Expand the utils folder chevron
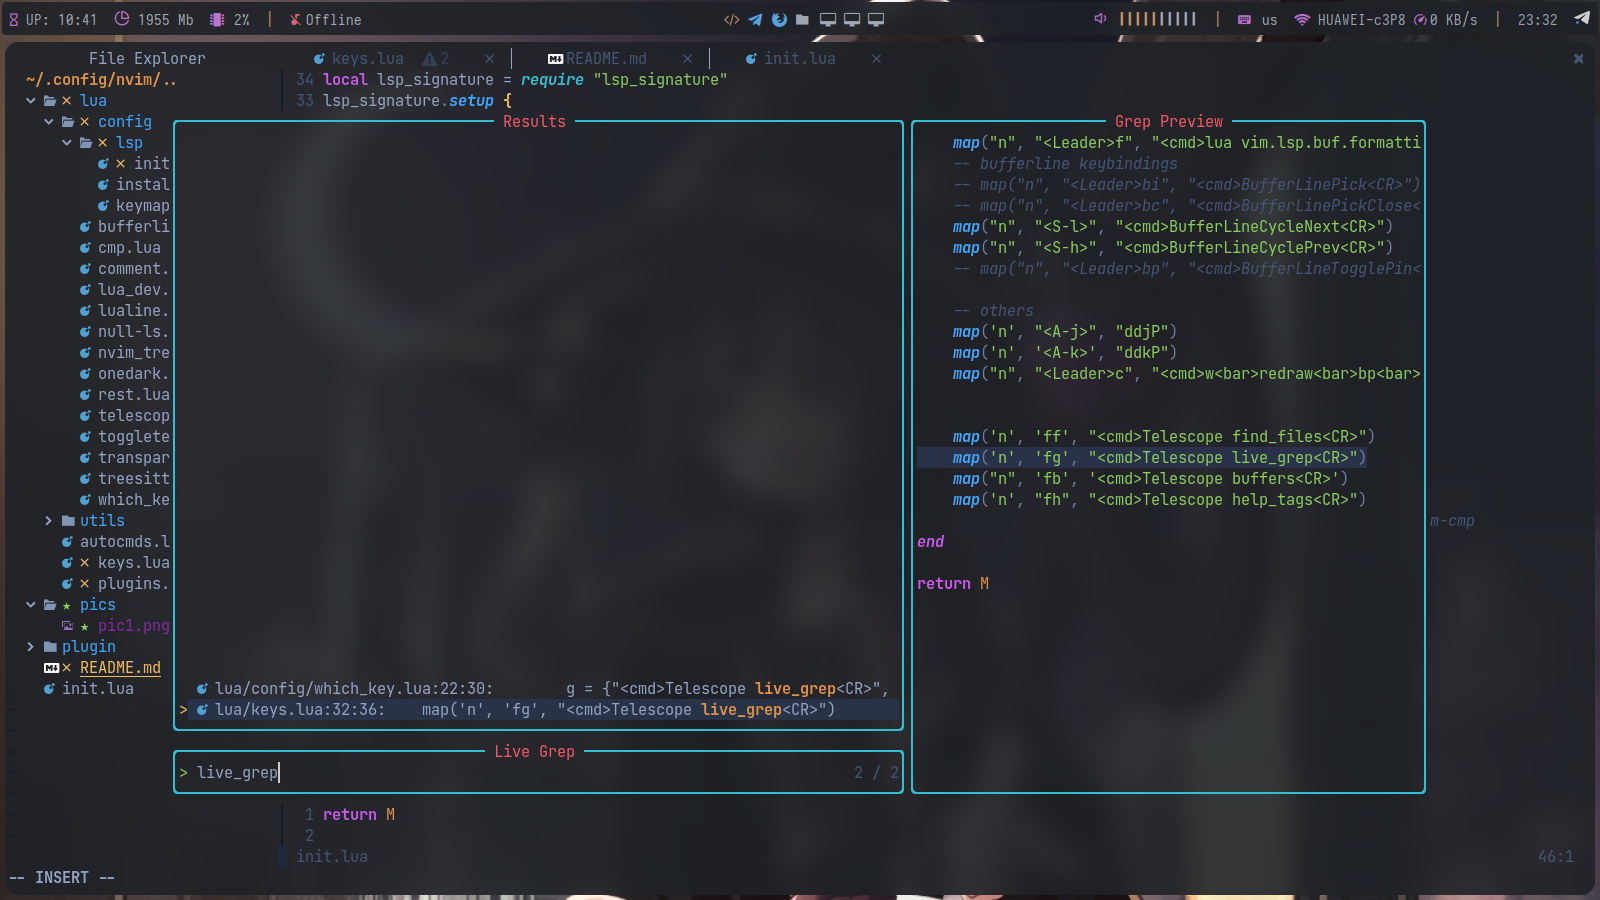Viewport: 1600px width, 900px height. (x=49, y=521)
